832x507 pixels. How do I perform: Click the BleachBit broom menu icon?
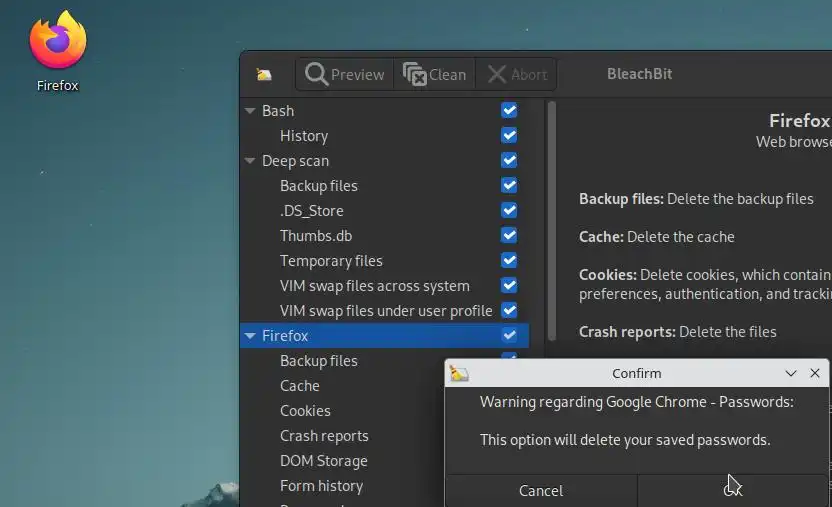[x=264, y=74]
